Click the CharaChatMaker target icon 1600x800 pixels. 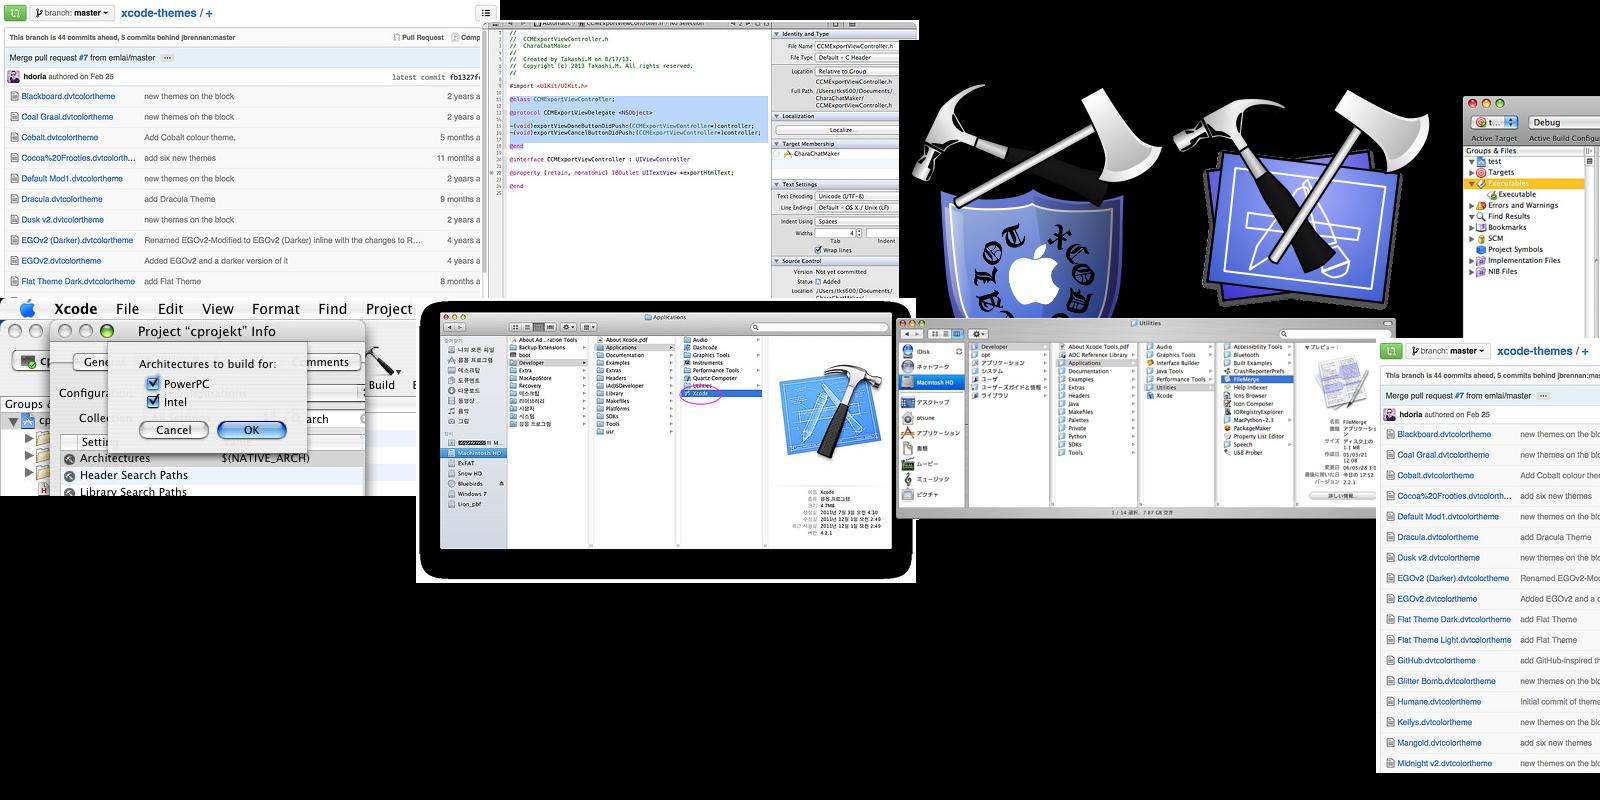(788, 154)
